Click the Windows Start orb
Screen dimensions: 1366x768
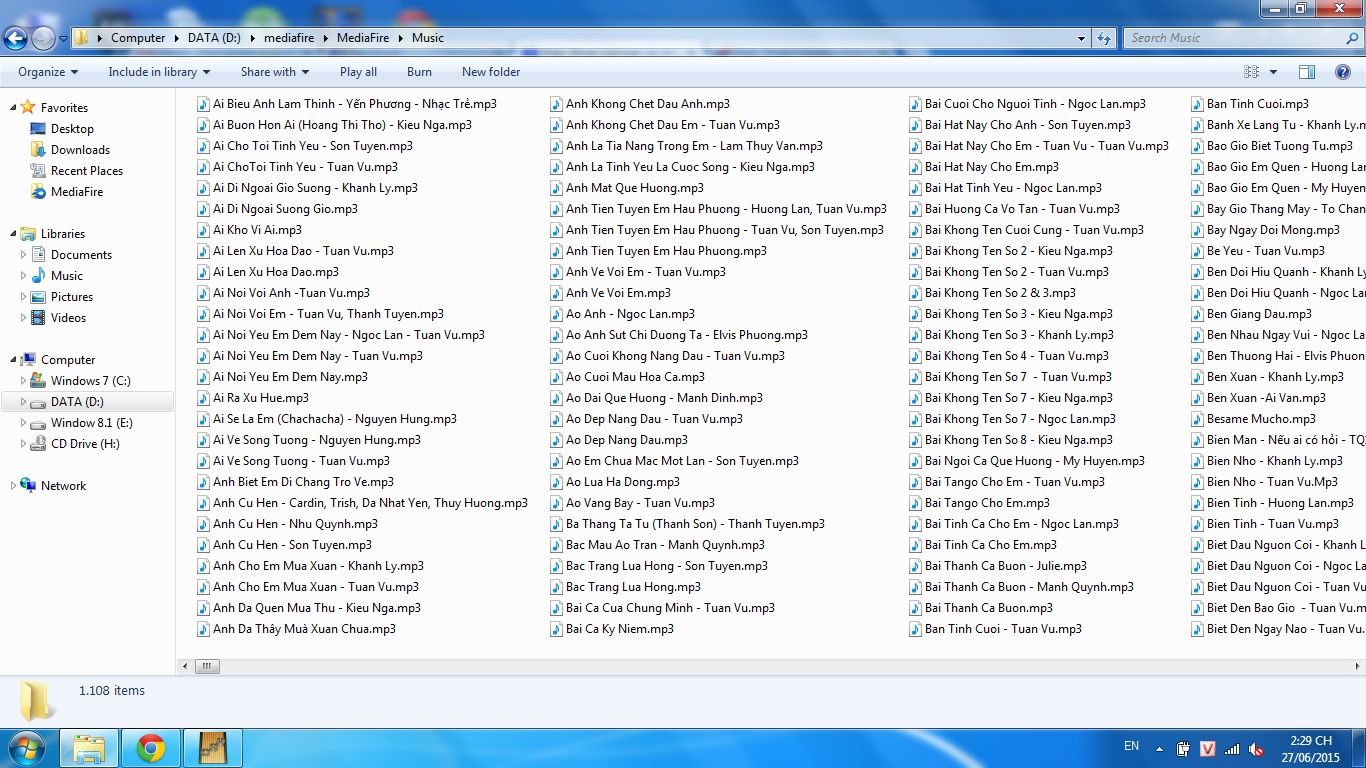25,748
